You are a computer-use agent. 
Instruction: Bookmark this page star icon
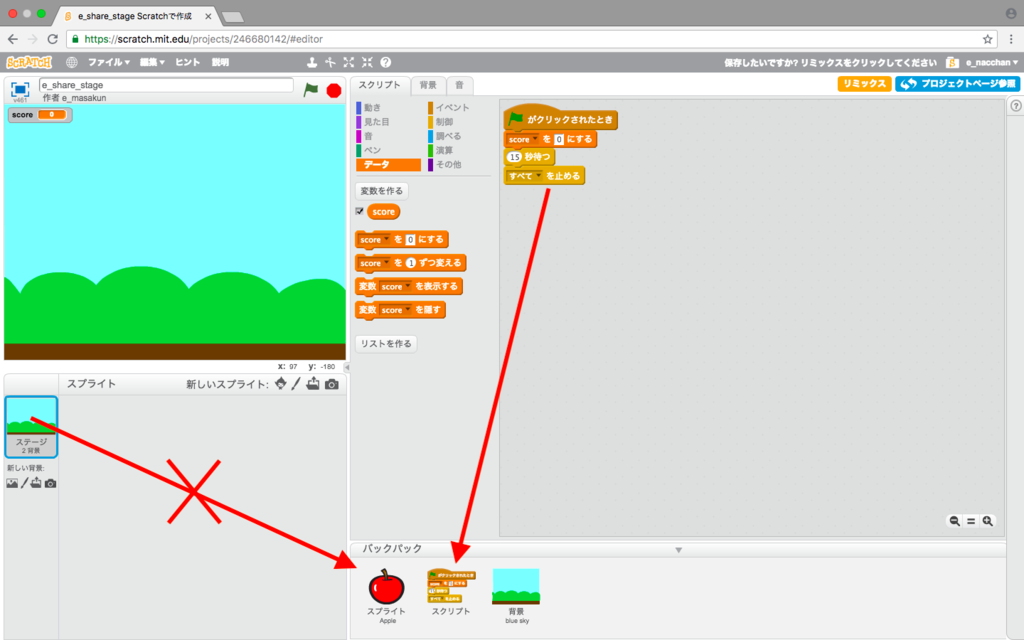(x=987, y=39)
